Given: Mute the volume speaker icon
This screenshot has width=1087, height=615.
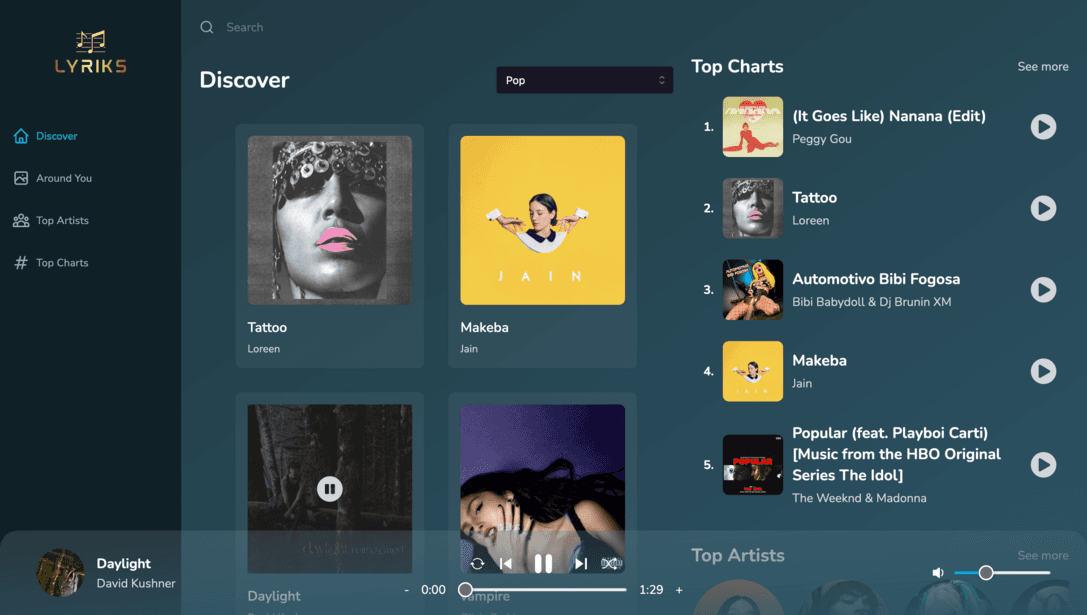Looking at the screenshot, I should (938, 573).
